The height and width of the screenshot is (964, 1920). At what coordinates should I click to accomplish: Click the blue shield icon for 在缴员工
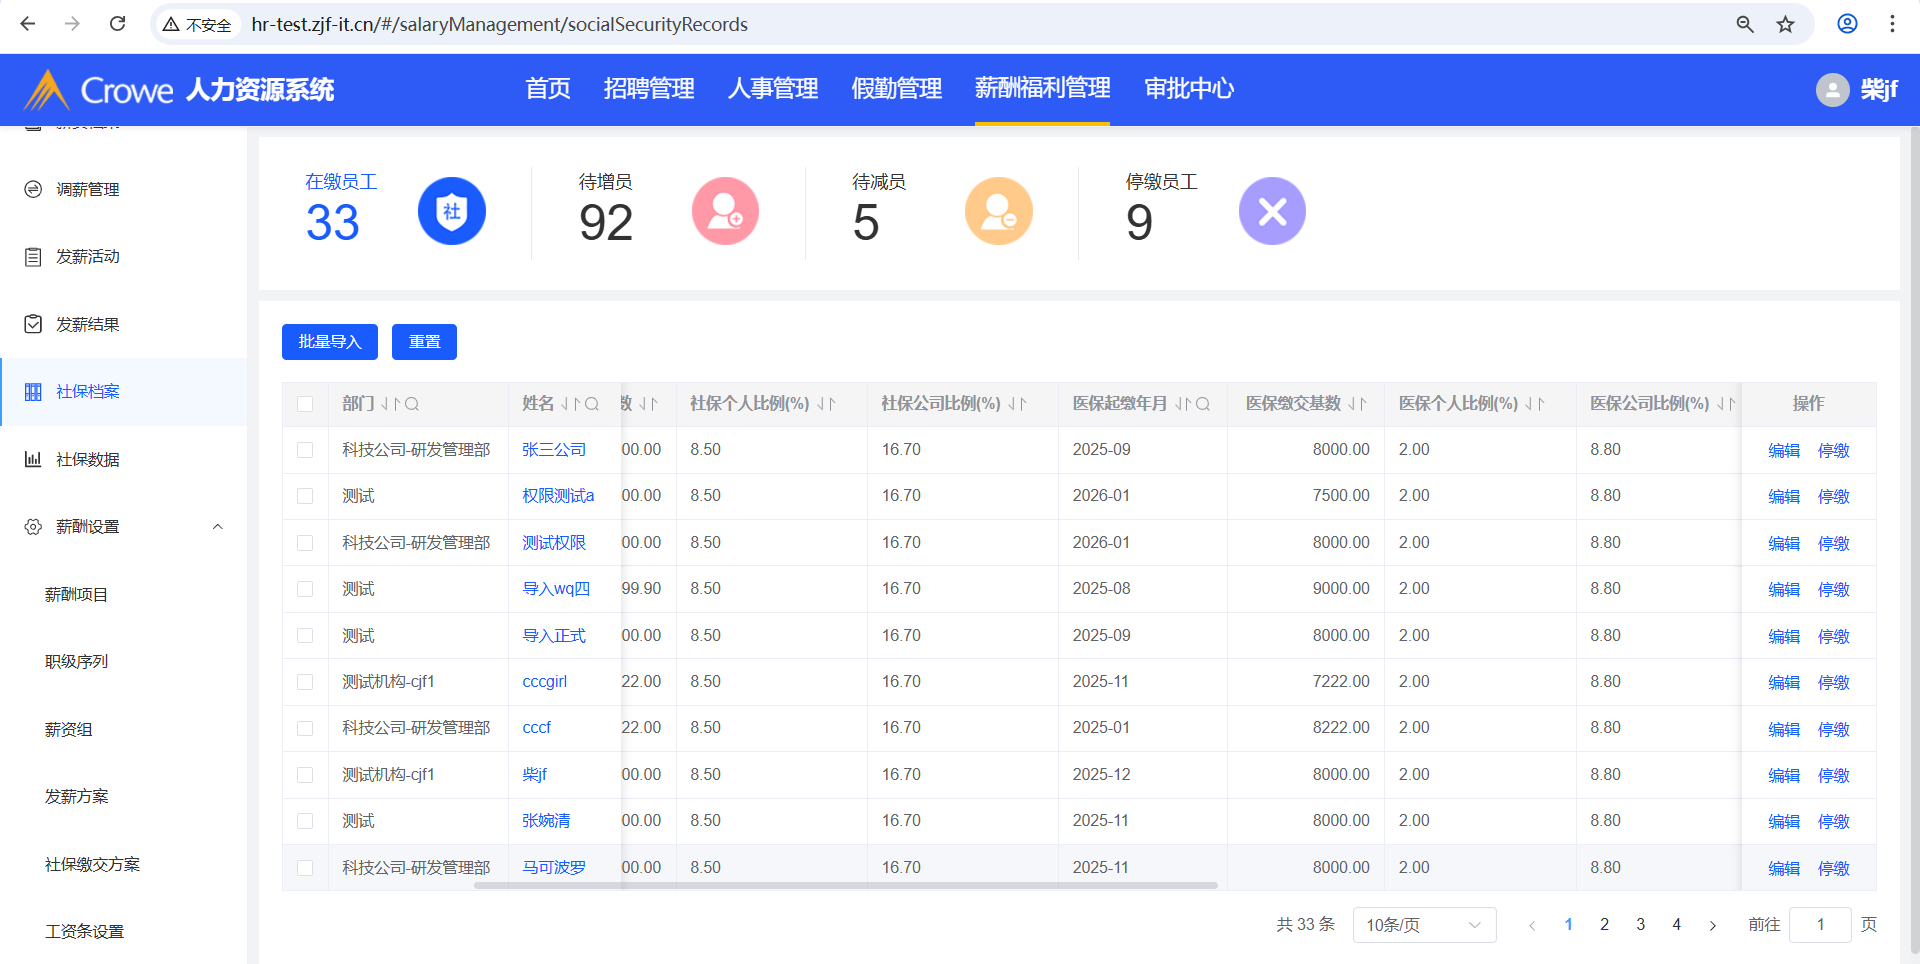[x=451, y=211]
